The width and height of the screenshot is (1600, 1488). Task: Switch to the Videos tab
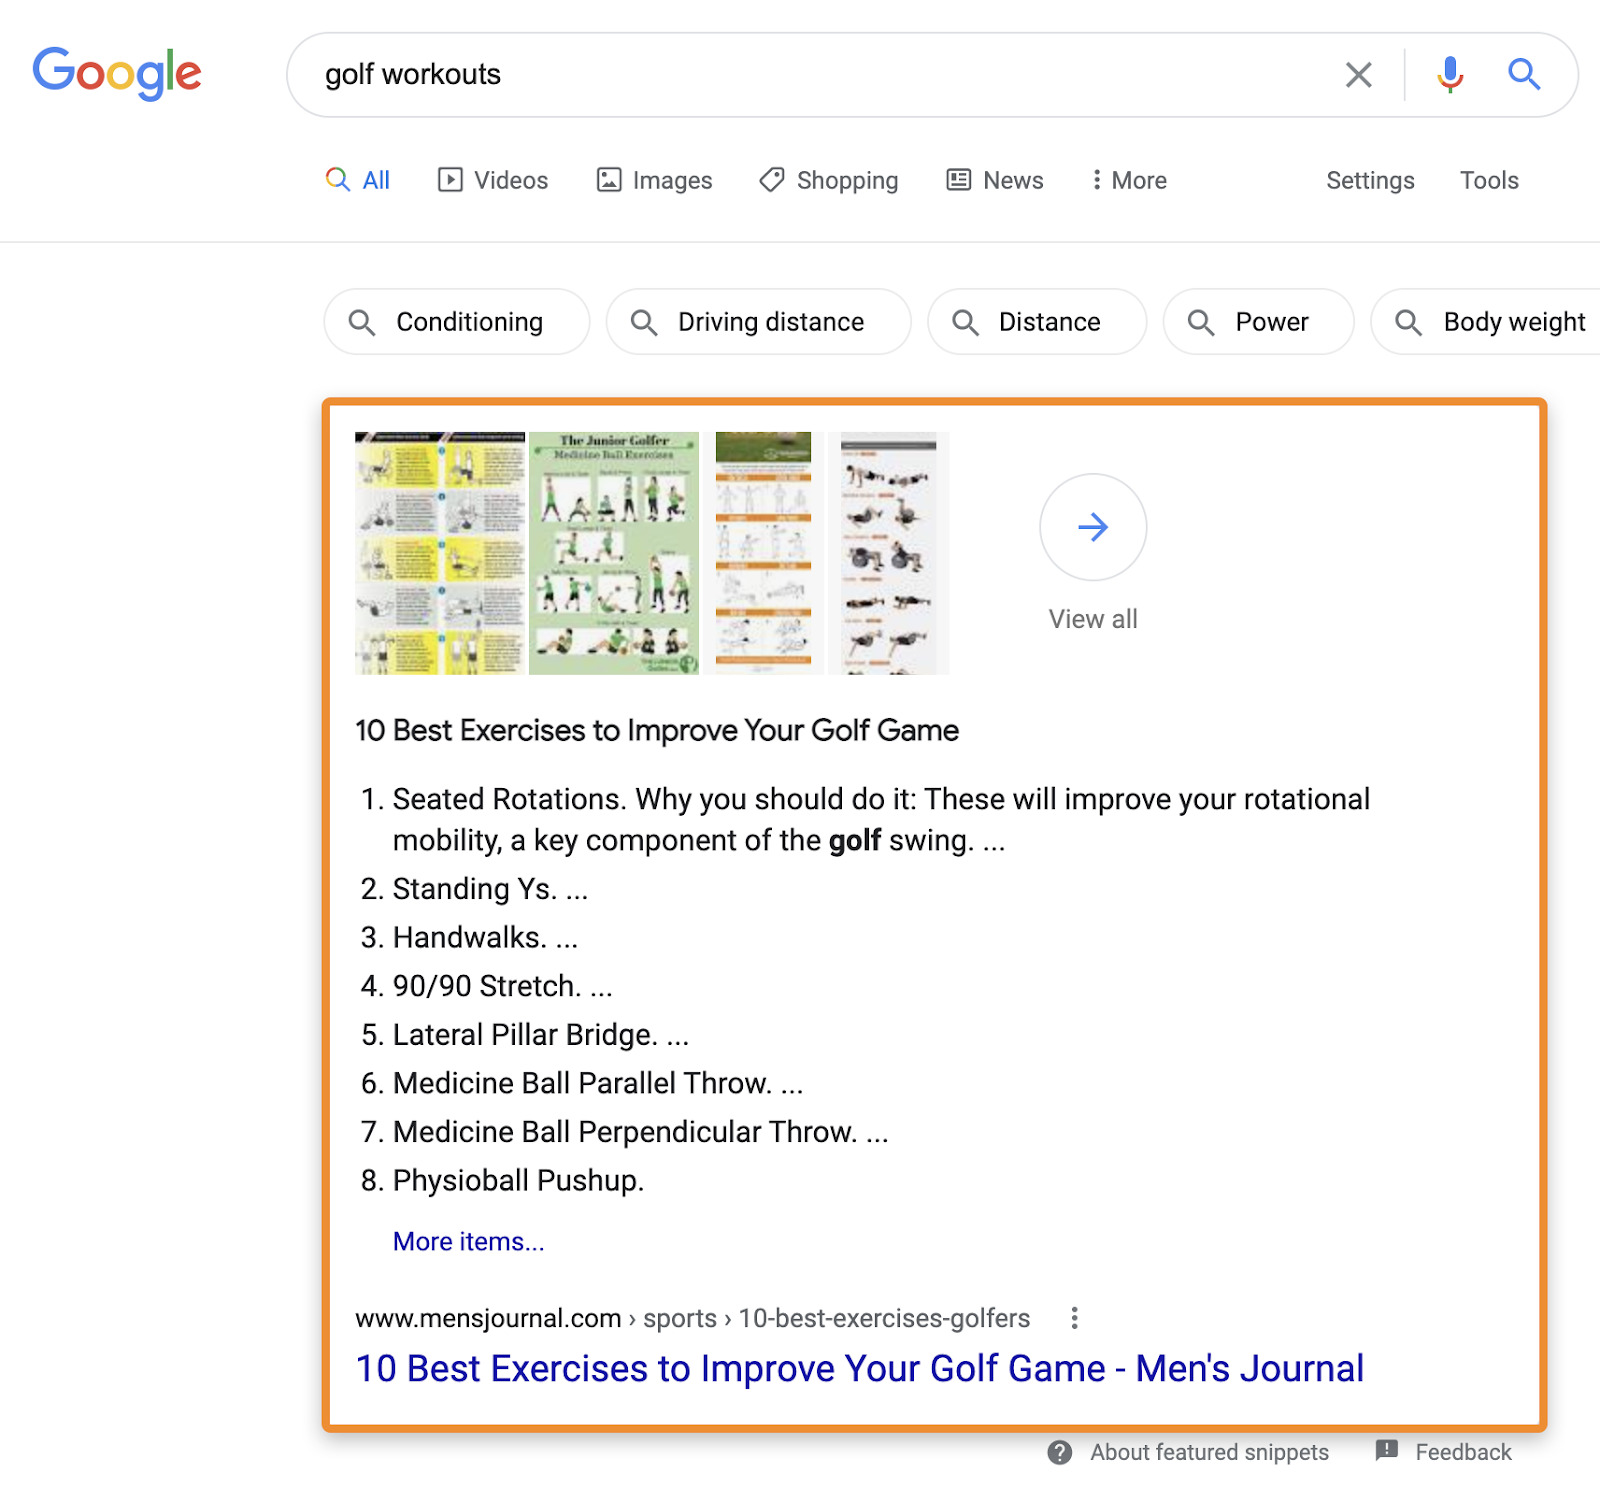[x=493, y=180]
